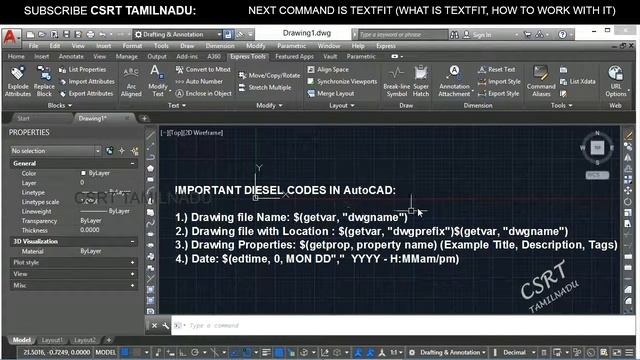Collapse the 3D Visualization section
The width and height of the screenshot is (640, 360).
point(132,242)
